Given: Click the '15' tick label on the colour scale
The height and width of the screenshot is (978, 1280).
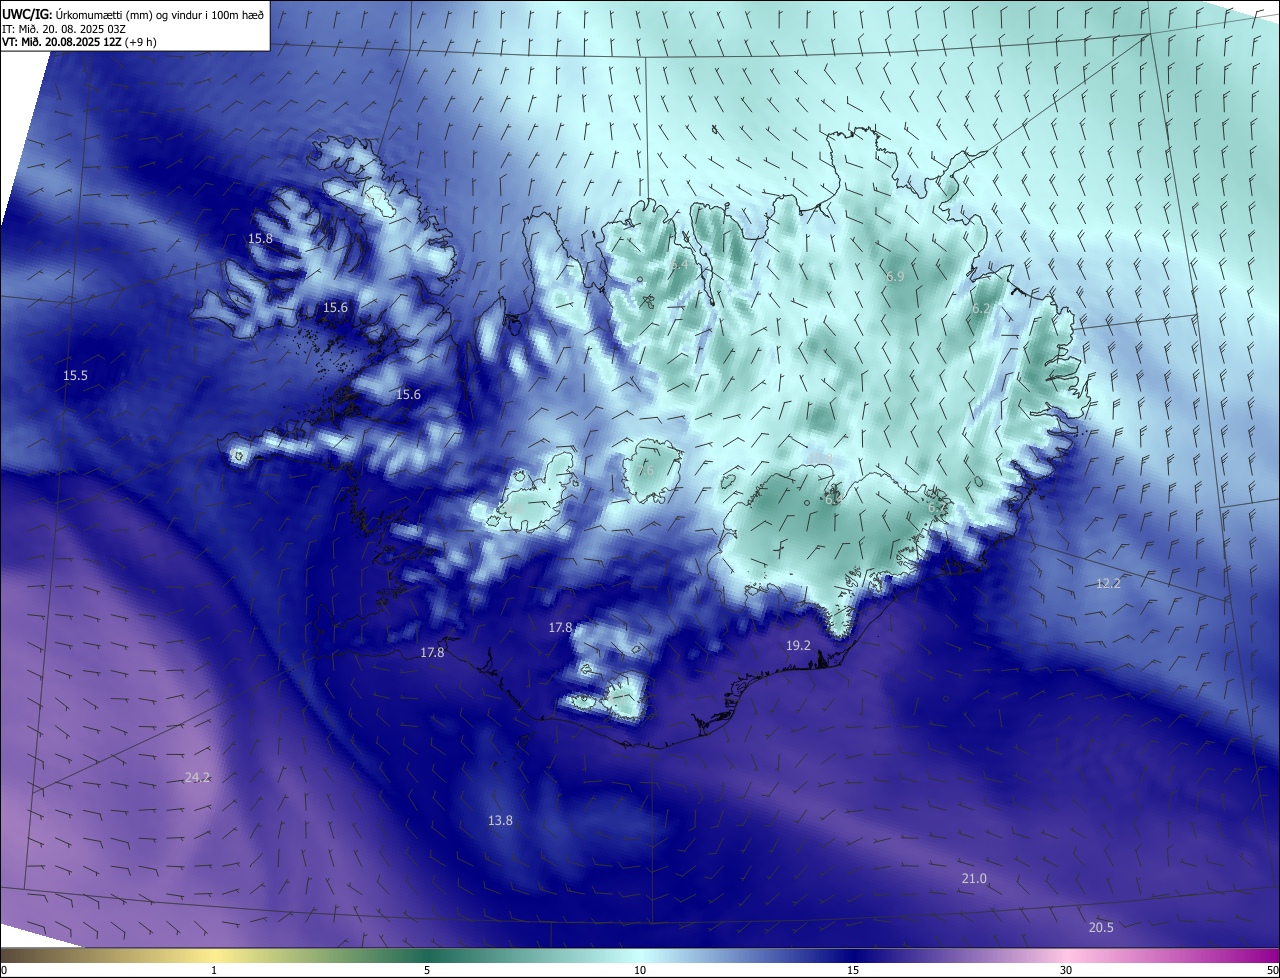Looking at the screenshot, I should [853, 970].
